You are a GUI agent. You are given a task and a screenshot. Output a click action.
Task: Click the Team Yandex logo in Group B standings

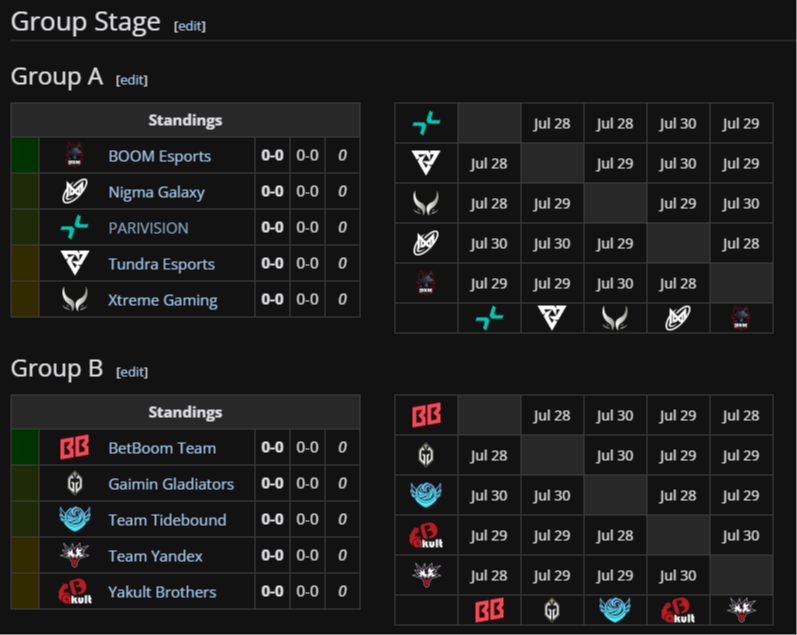click(75, 556)
